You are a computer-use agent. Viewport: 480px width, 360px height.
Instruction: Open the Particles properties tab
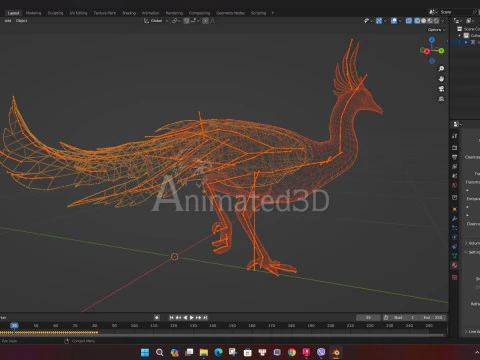pyautogui.click(x=454, y=228)
